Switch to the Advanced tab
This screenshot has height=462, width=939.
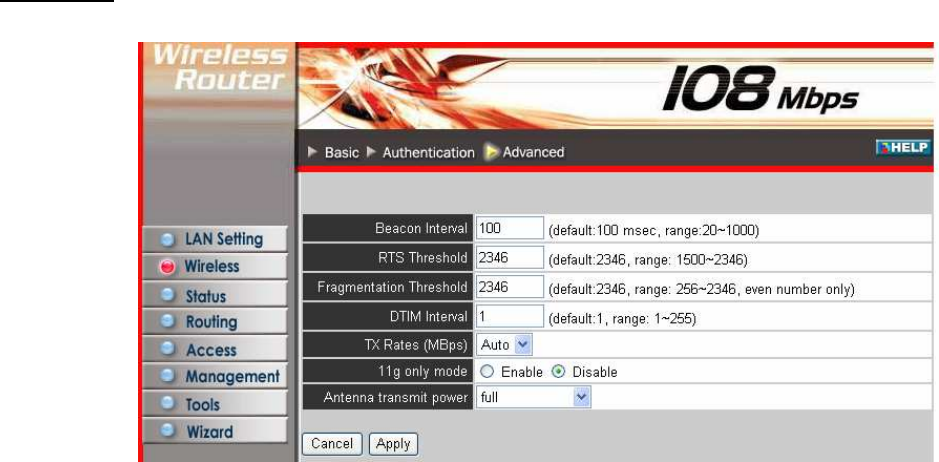(x=533, y=153)
